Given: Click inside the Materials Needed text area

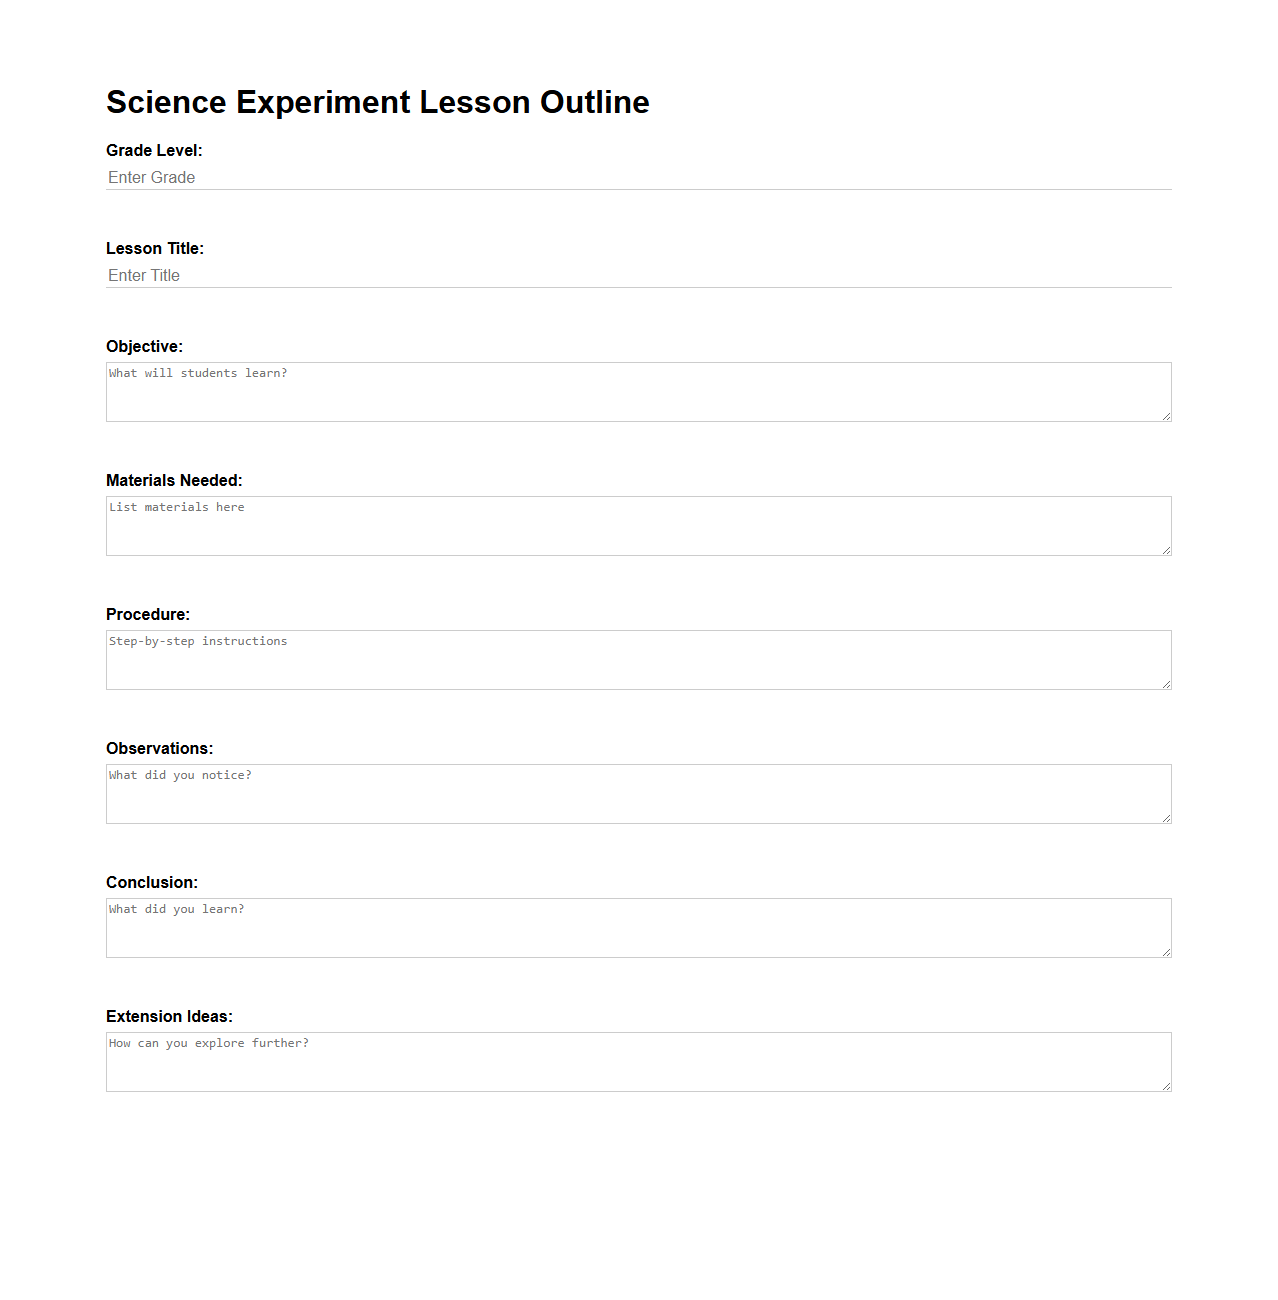Looking at the screenshot, I should point(638,525).
